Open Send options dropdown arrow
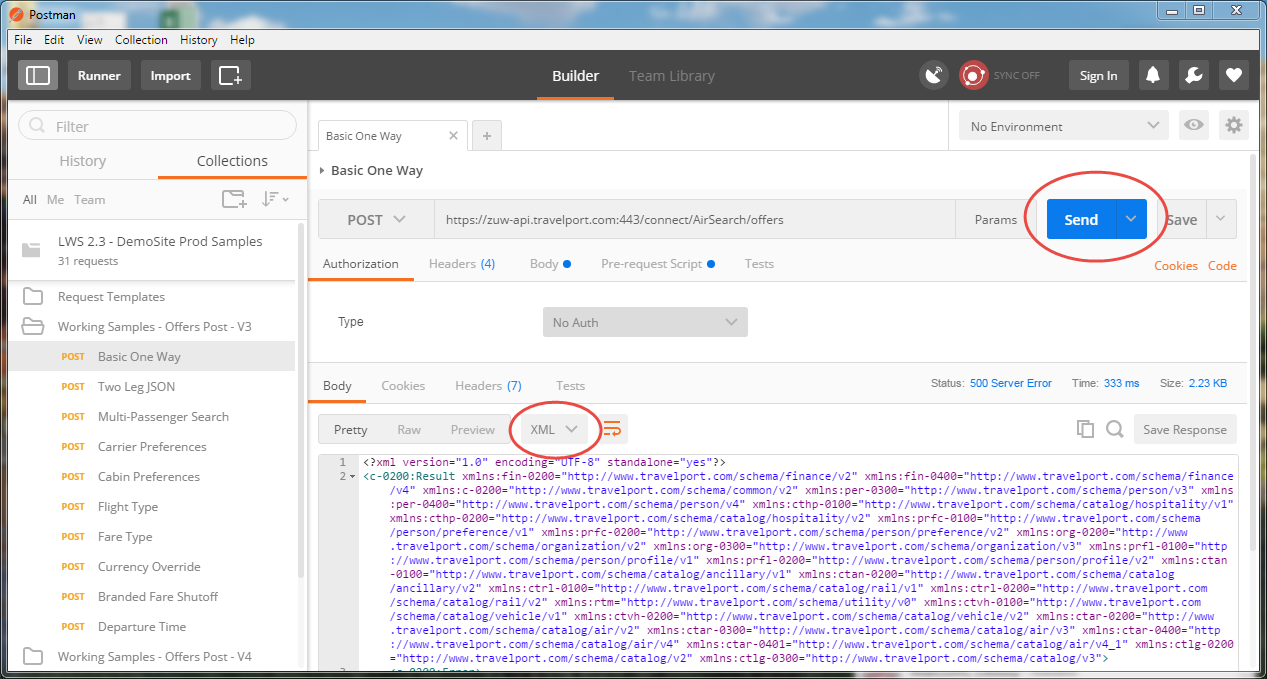The image size is (1267, 679). tap(1131, 220)
